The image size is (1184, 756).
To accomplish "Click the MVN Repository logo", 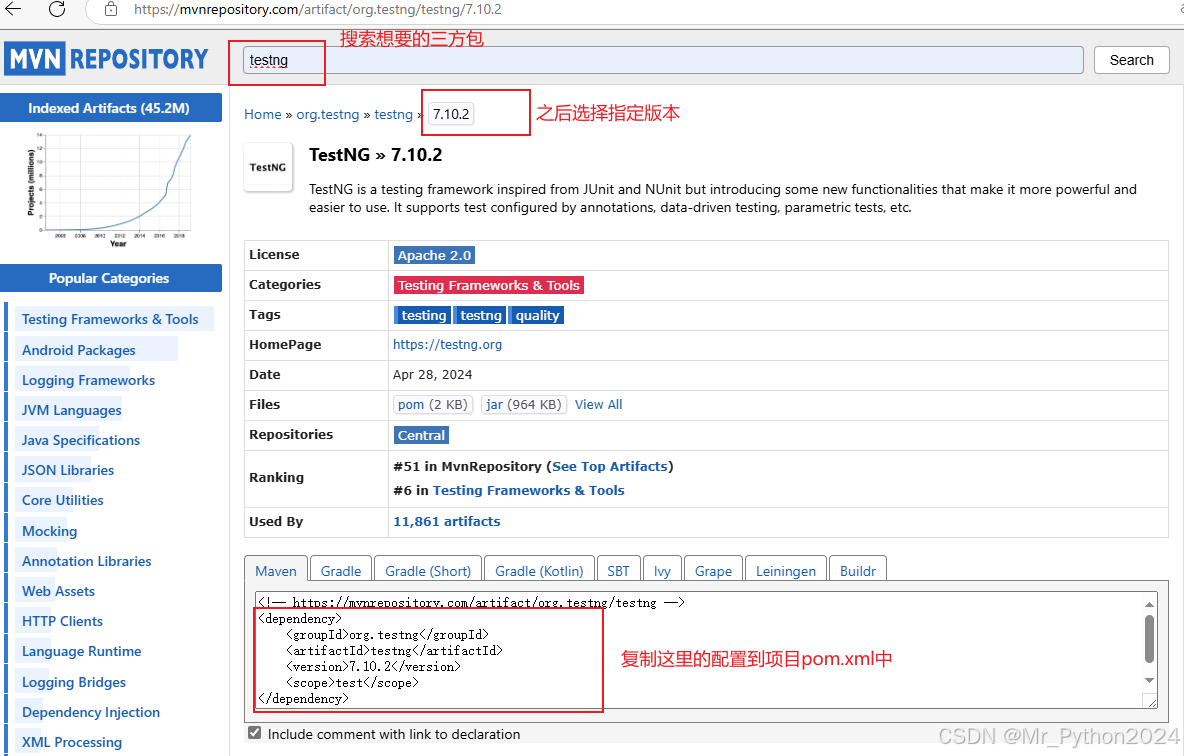I will pyautogui.click(x=106, y=59).
